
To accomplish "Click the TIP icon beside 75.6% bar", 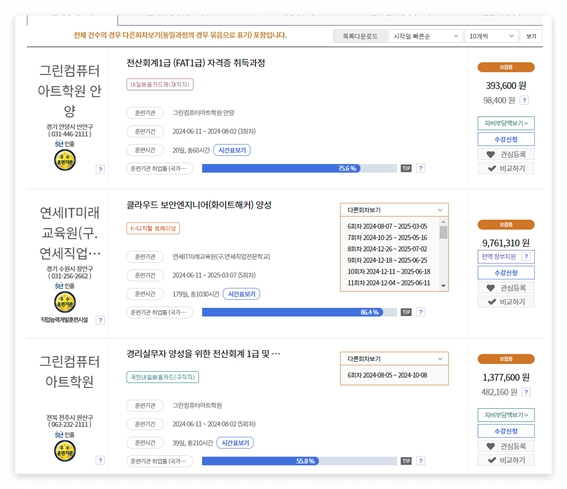I will coord(406,169).
